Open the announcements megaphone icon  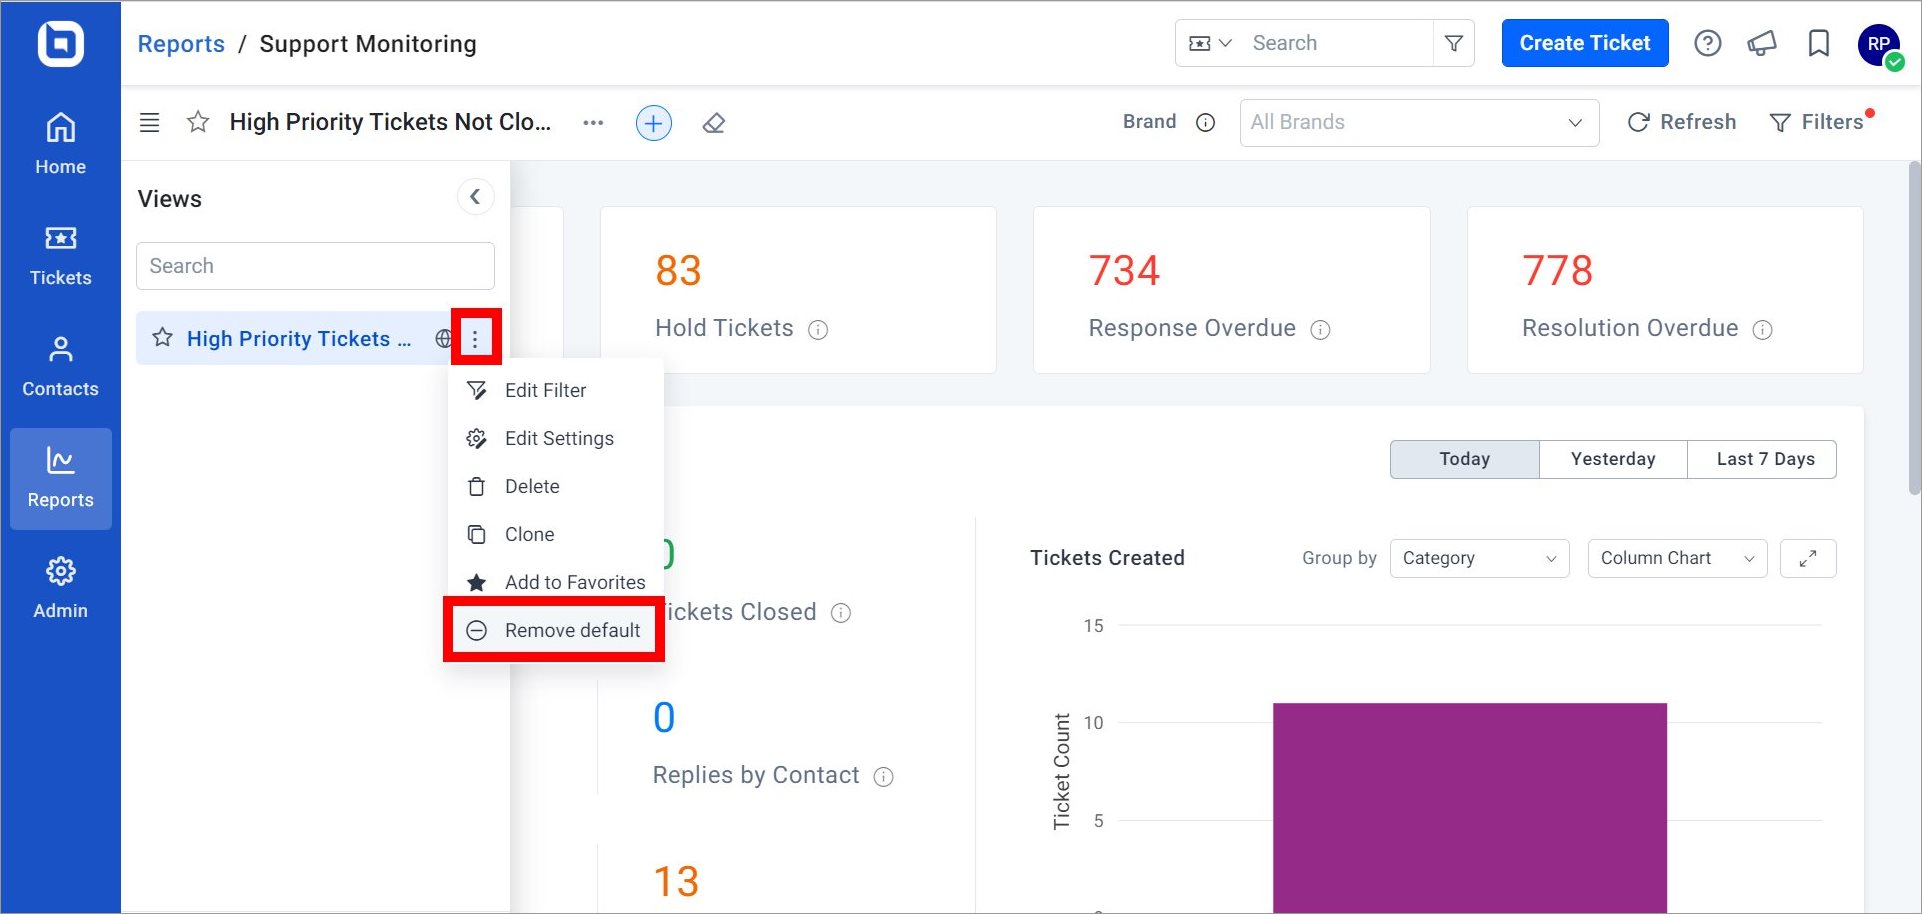click(x=1762, y=43)
